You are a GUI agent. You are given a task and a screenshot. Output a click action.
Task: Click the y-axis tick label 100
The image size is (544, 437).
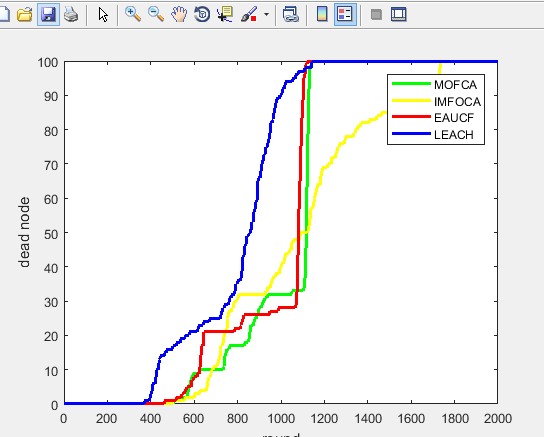[48, 63]
